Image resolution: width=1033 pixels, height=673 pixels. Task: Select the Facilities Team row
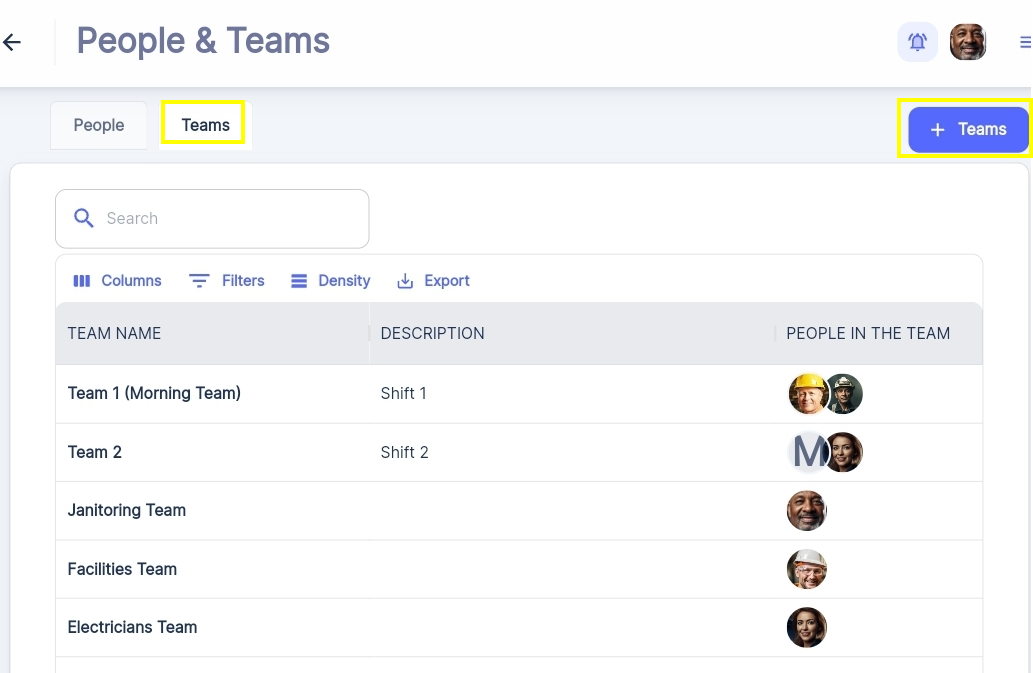click(122, 569)
